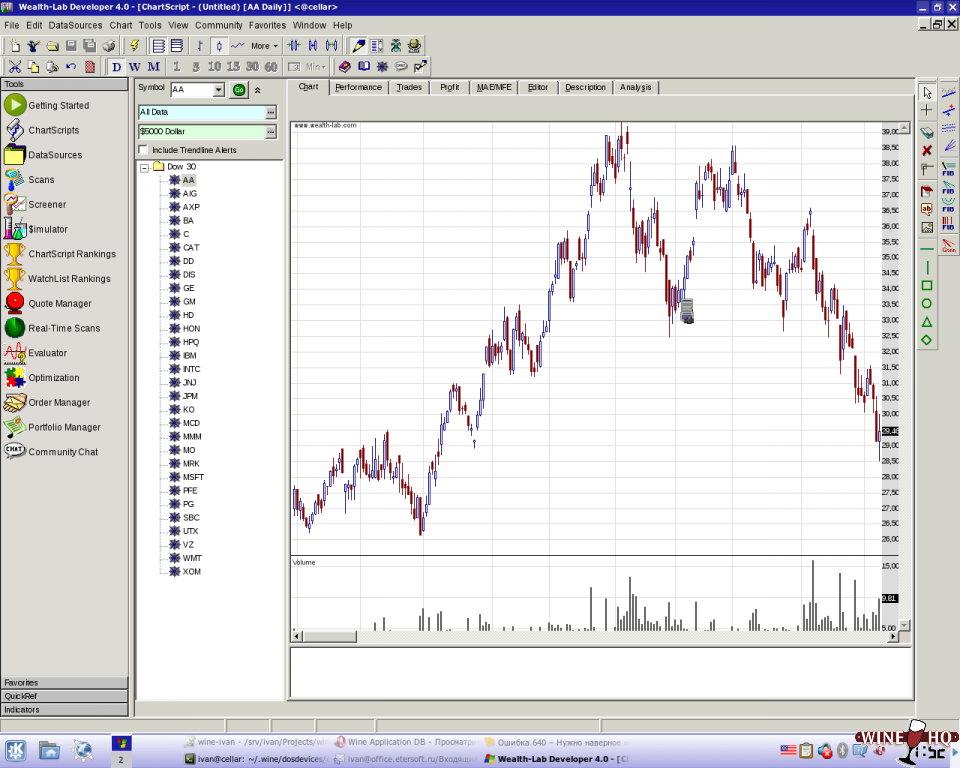
Task: Select MSFT in the symbol list
Action: coord(192,477)
